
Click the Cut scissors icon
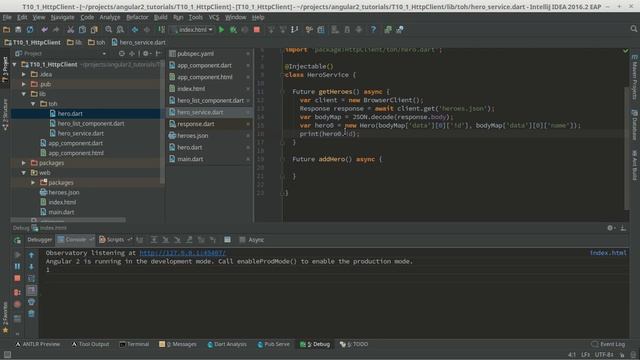[71, 29]
